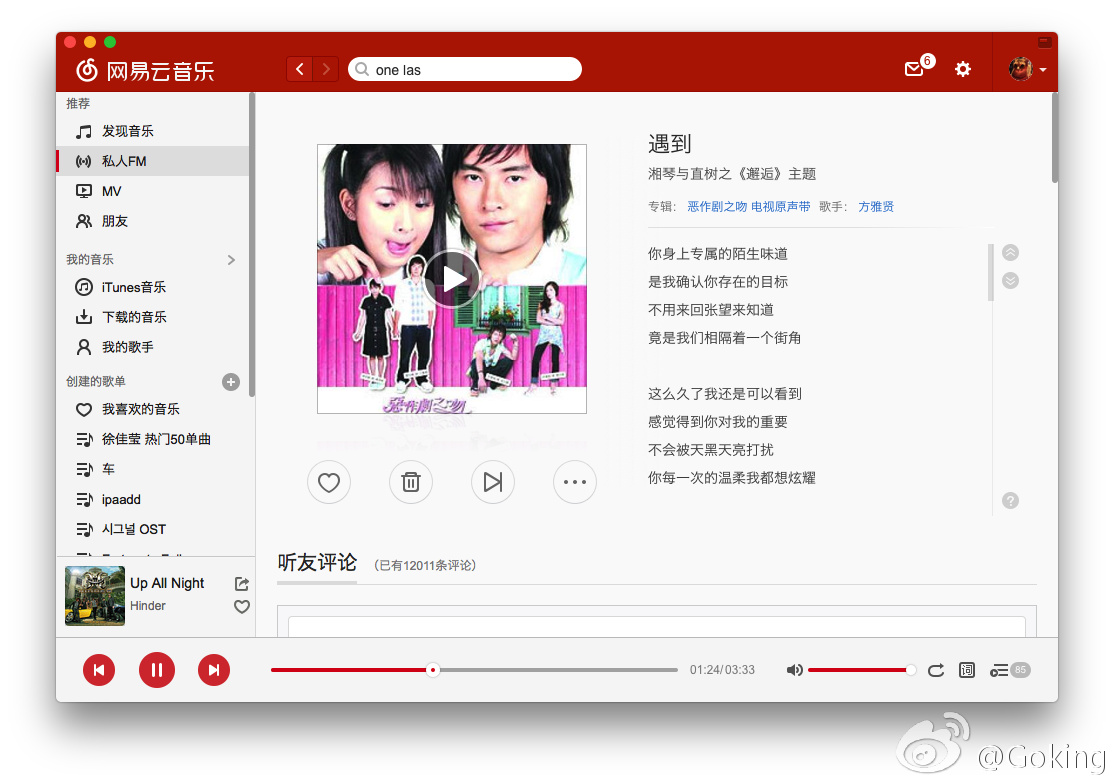Image resolution: width=1114 pixels, height=782 pixels.
Task: Open artist link 方雅贤
Action: pos(876,207)
